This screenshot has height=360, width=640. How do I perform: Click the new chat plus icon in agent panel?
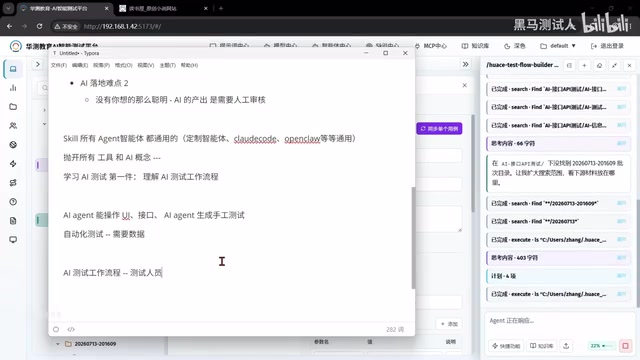click(x=584, y=65)
